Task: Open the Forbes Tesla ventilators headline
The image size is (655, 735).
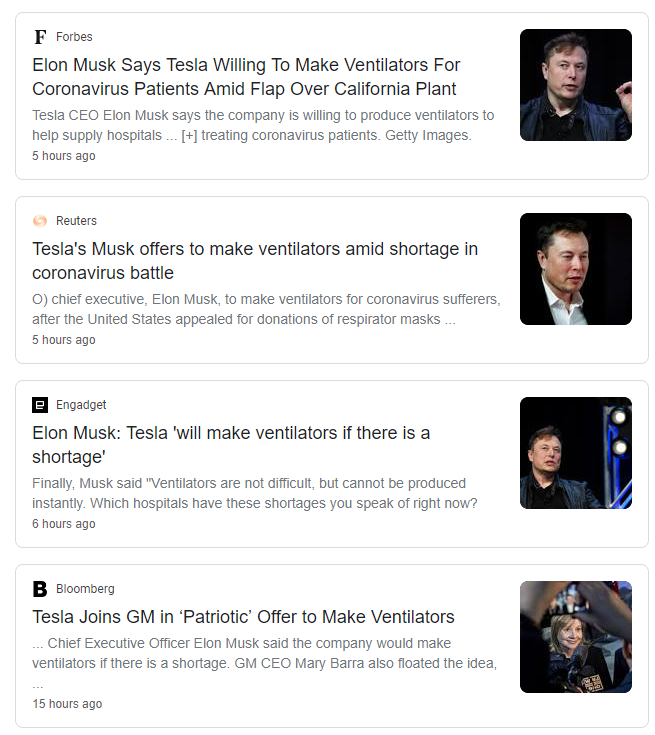Action: pyautogui.click(x=246, y=77)
